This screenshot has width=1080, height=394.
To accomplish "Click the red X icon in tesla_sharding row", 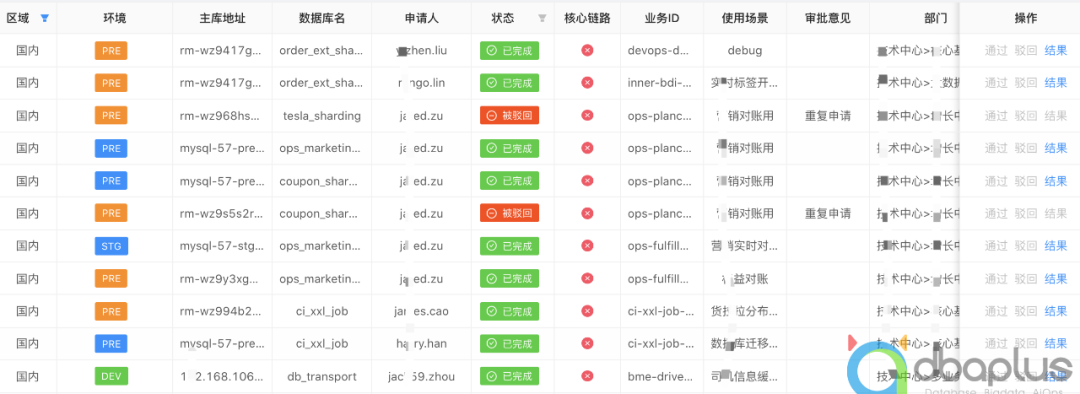I will pyautogui.click(x=587, y=116).
